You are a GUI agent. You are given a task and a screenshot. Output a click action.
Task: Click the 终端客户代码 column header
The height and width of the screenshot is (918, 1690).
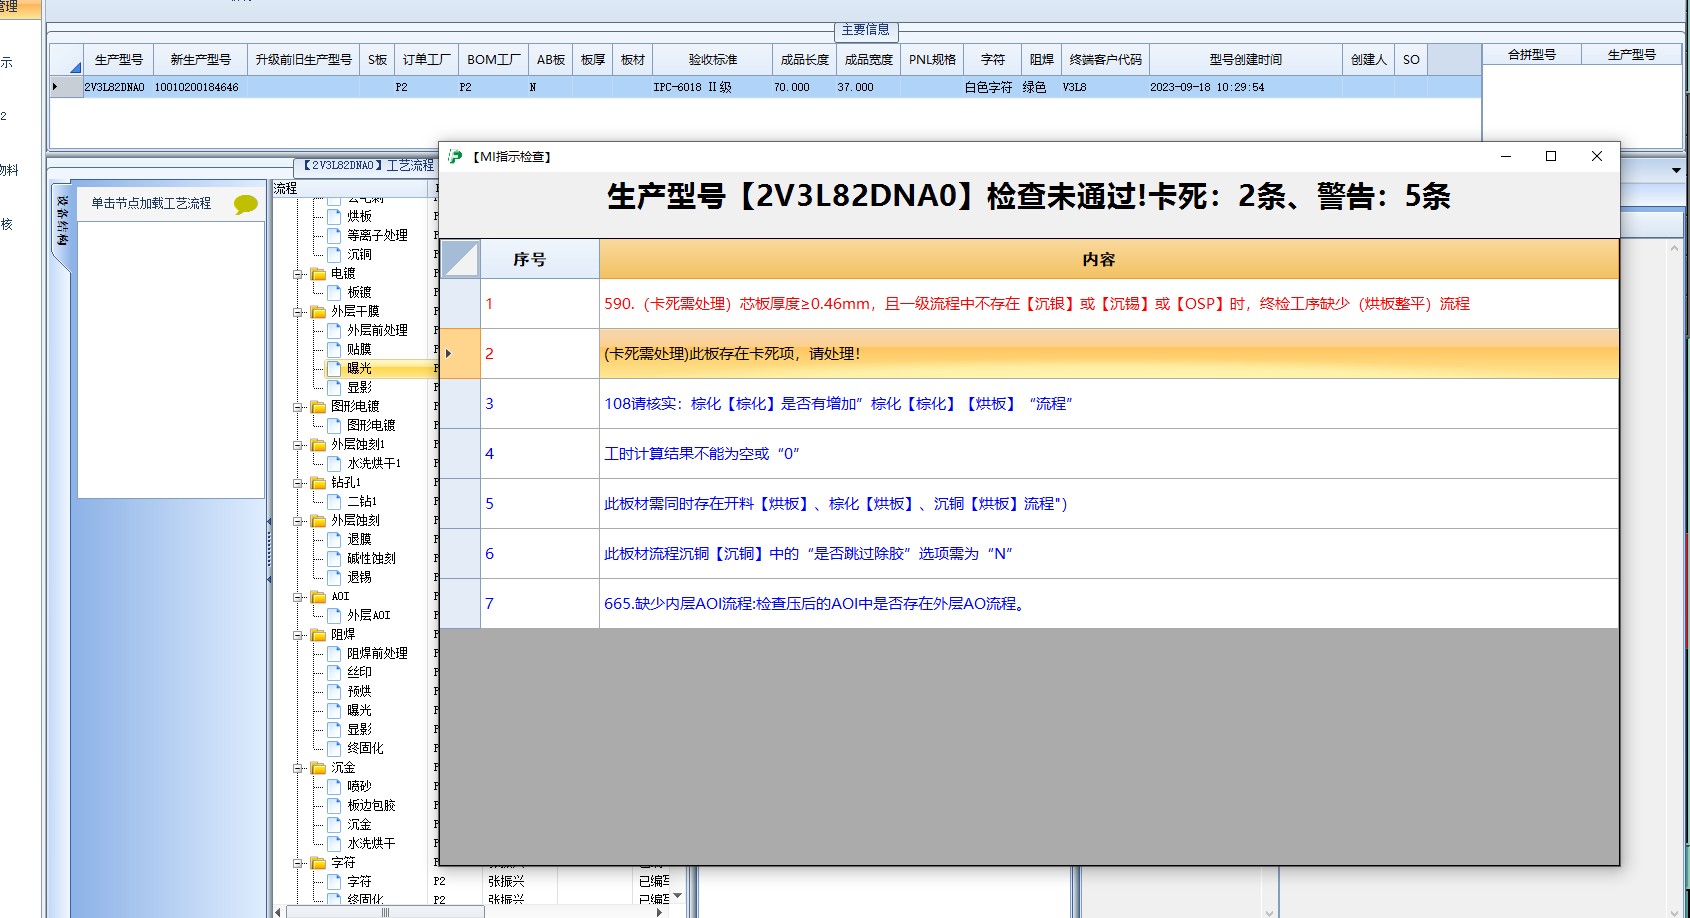coord(1106,60)
